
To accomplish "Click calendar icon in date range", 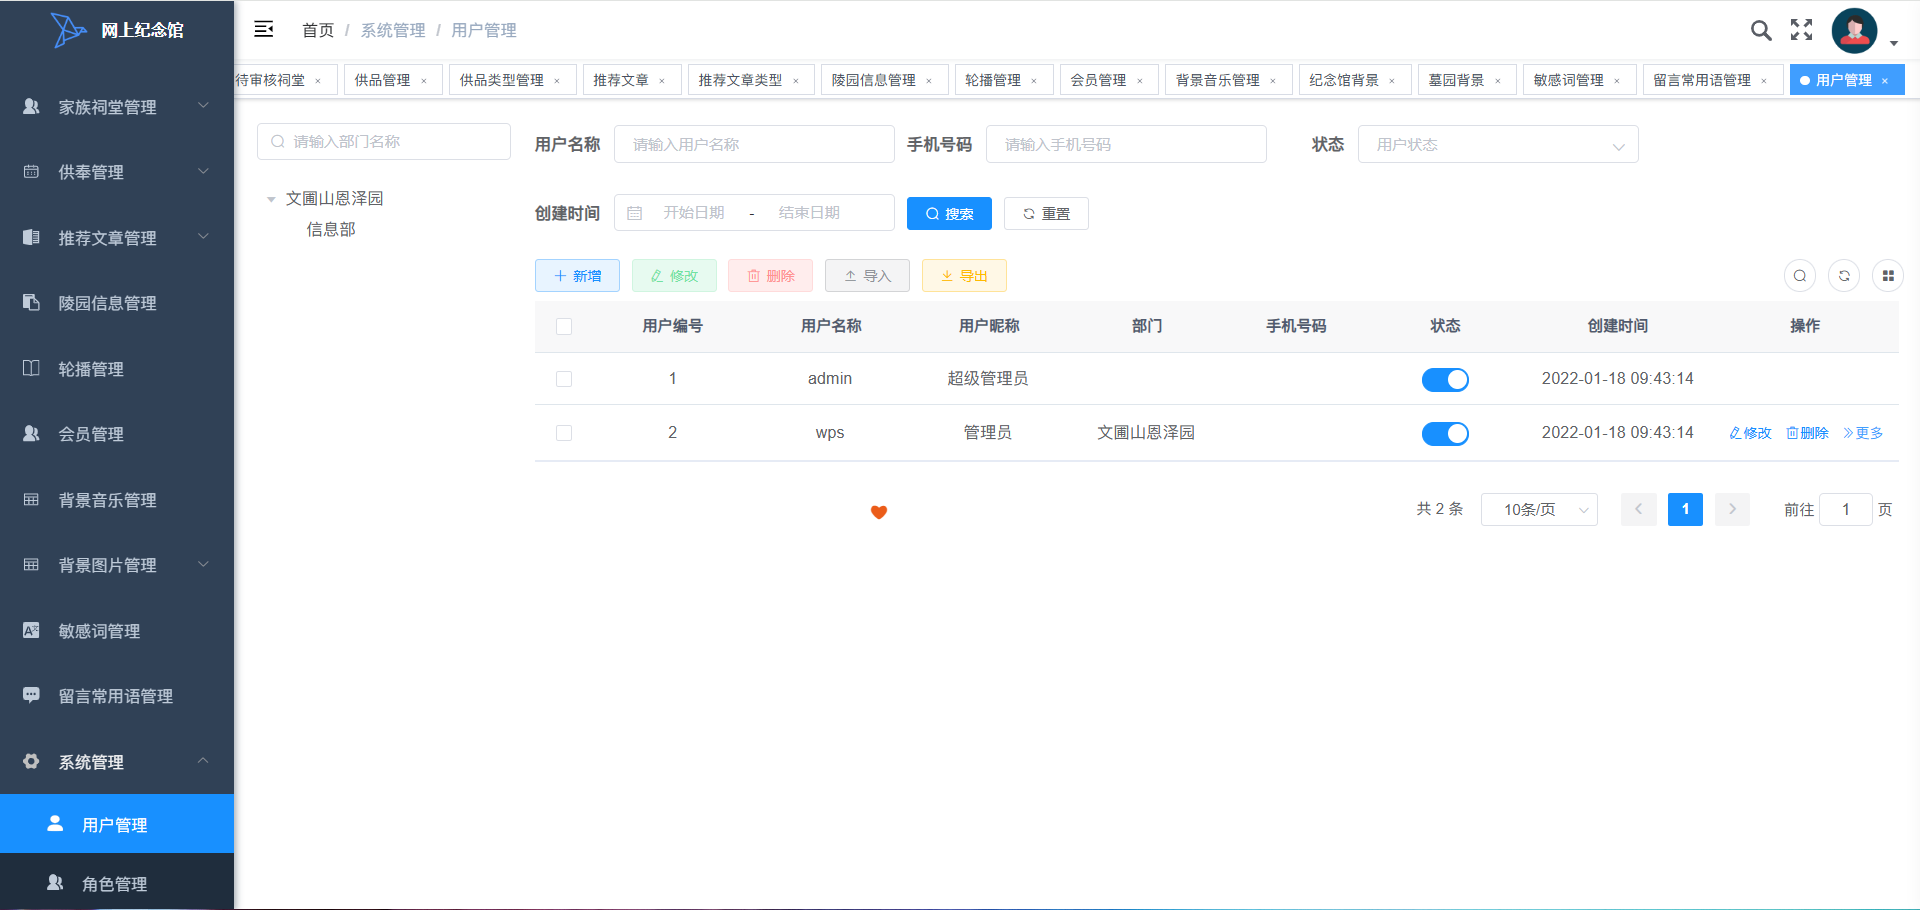I will [634, 213].
